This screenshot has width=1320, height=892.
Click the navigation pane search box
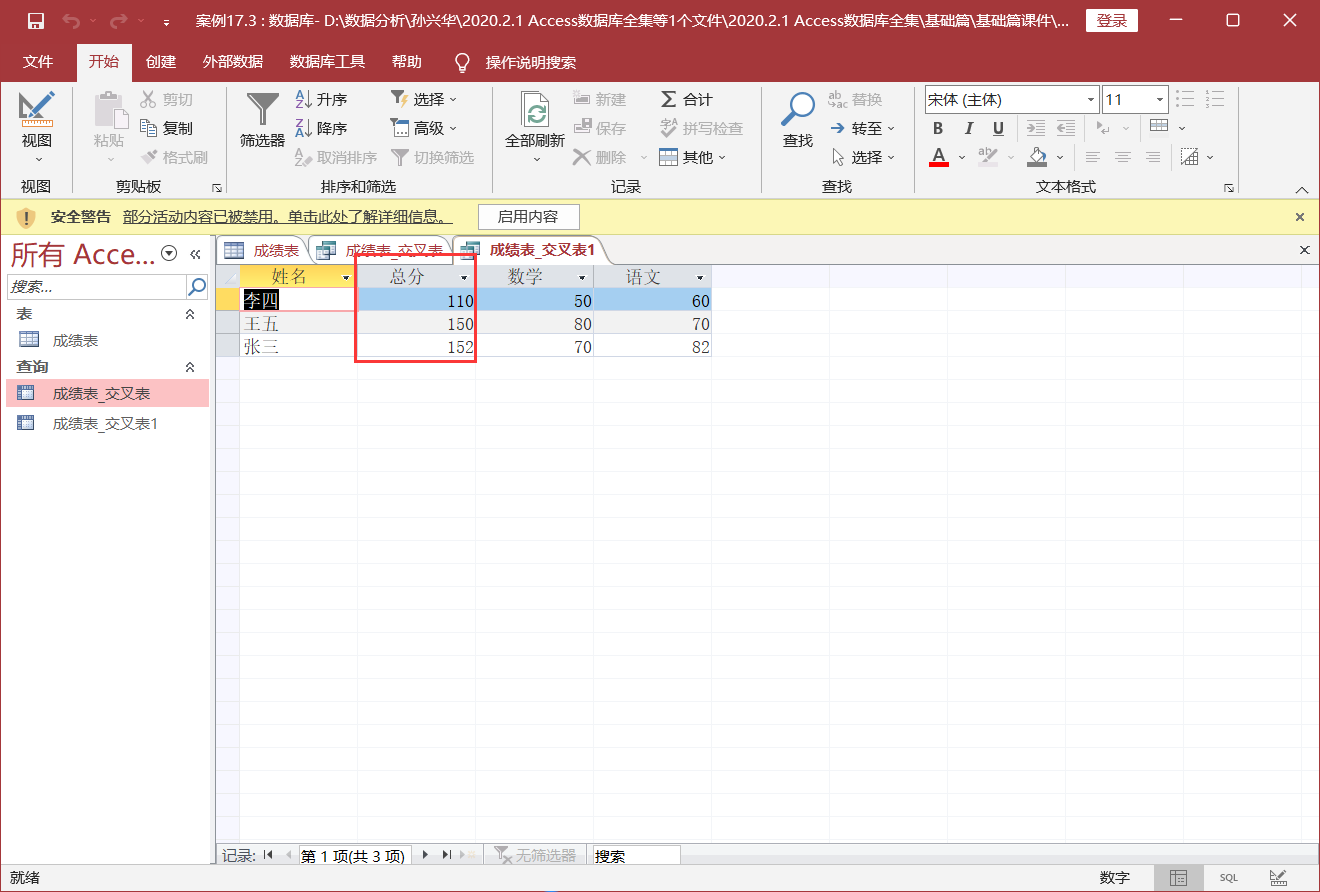[x=97, y=286]
